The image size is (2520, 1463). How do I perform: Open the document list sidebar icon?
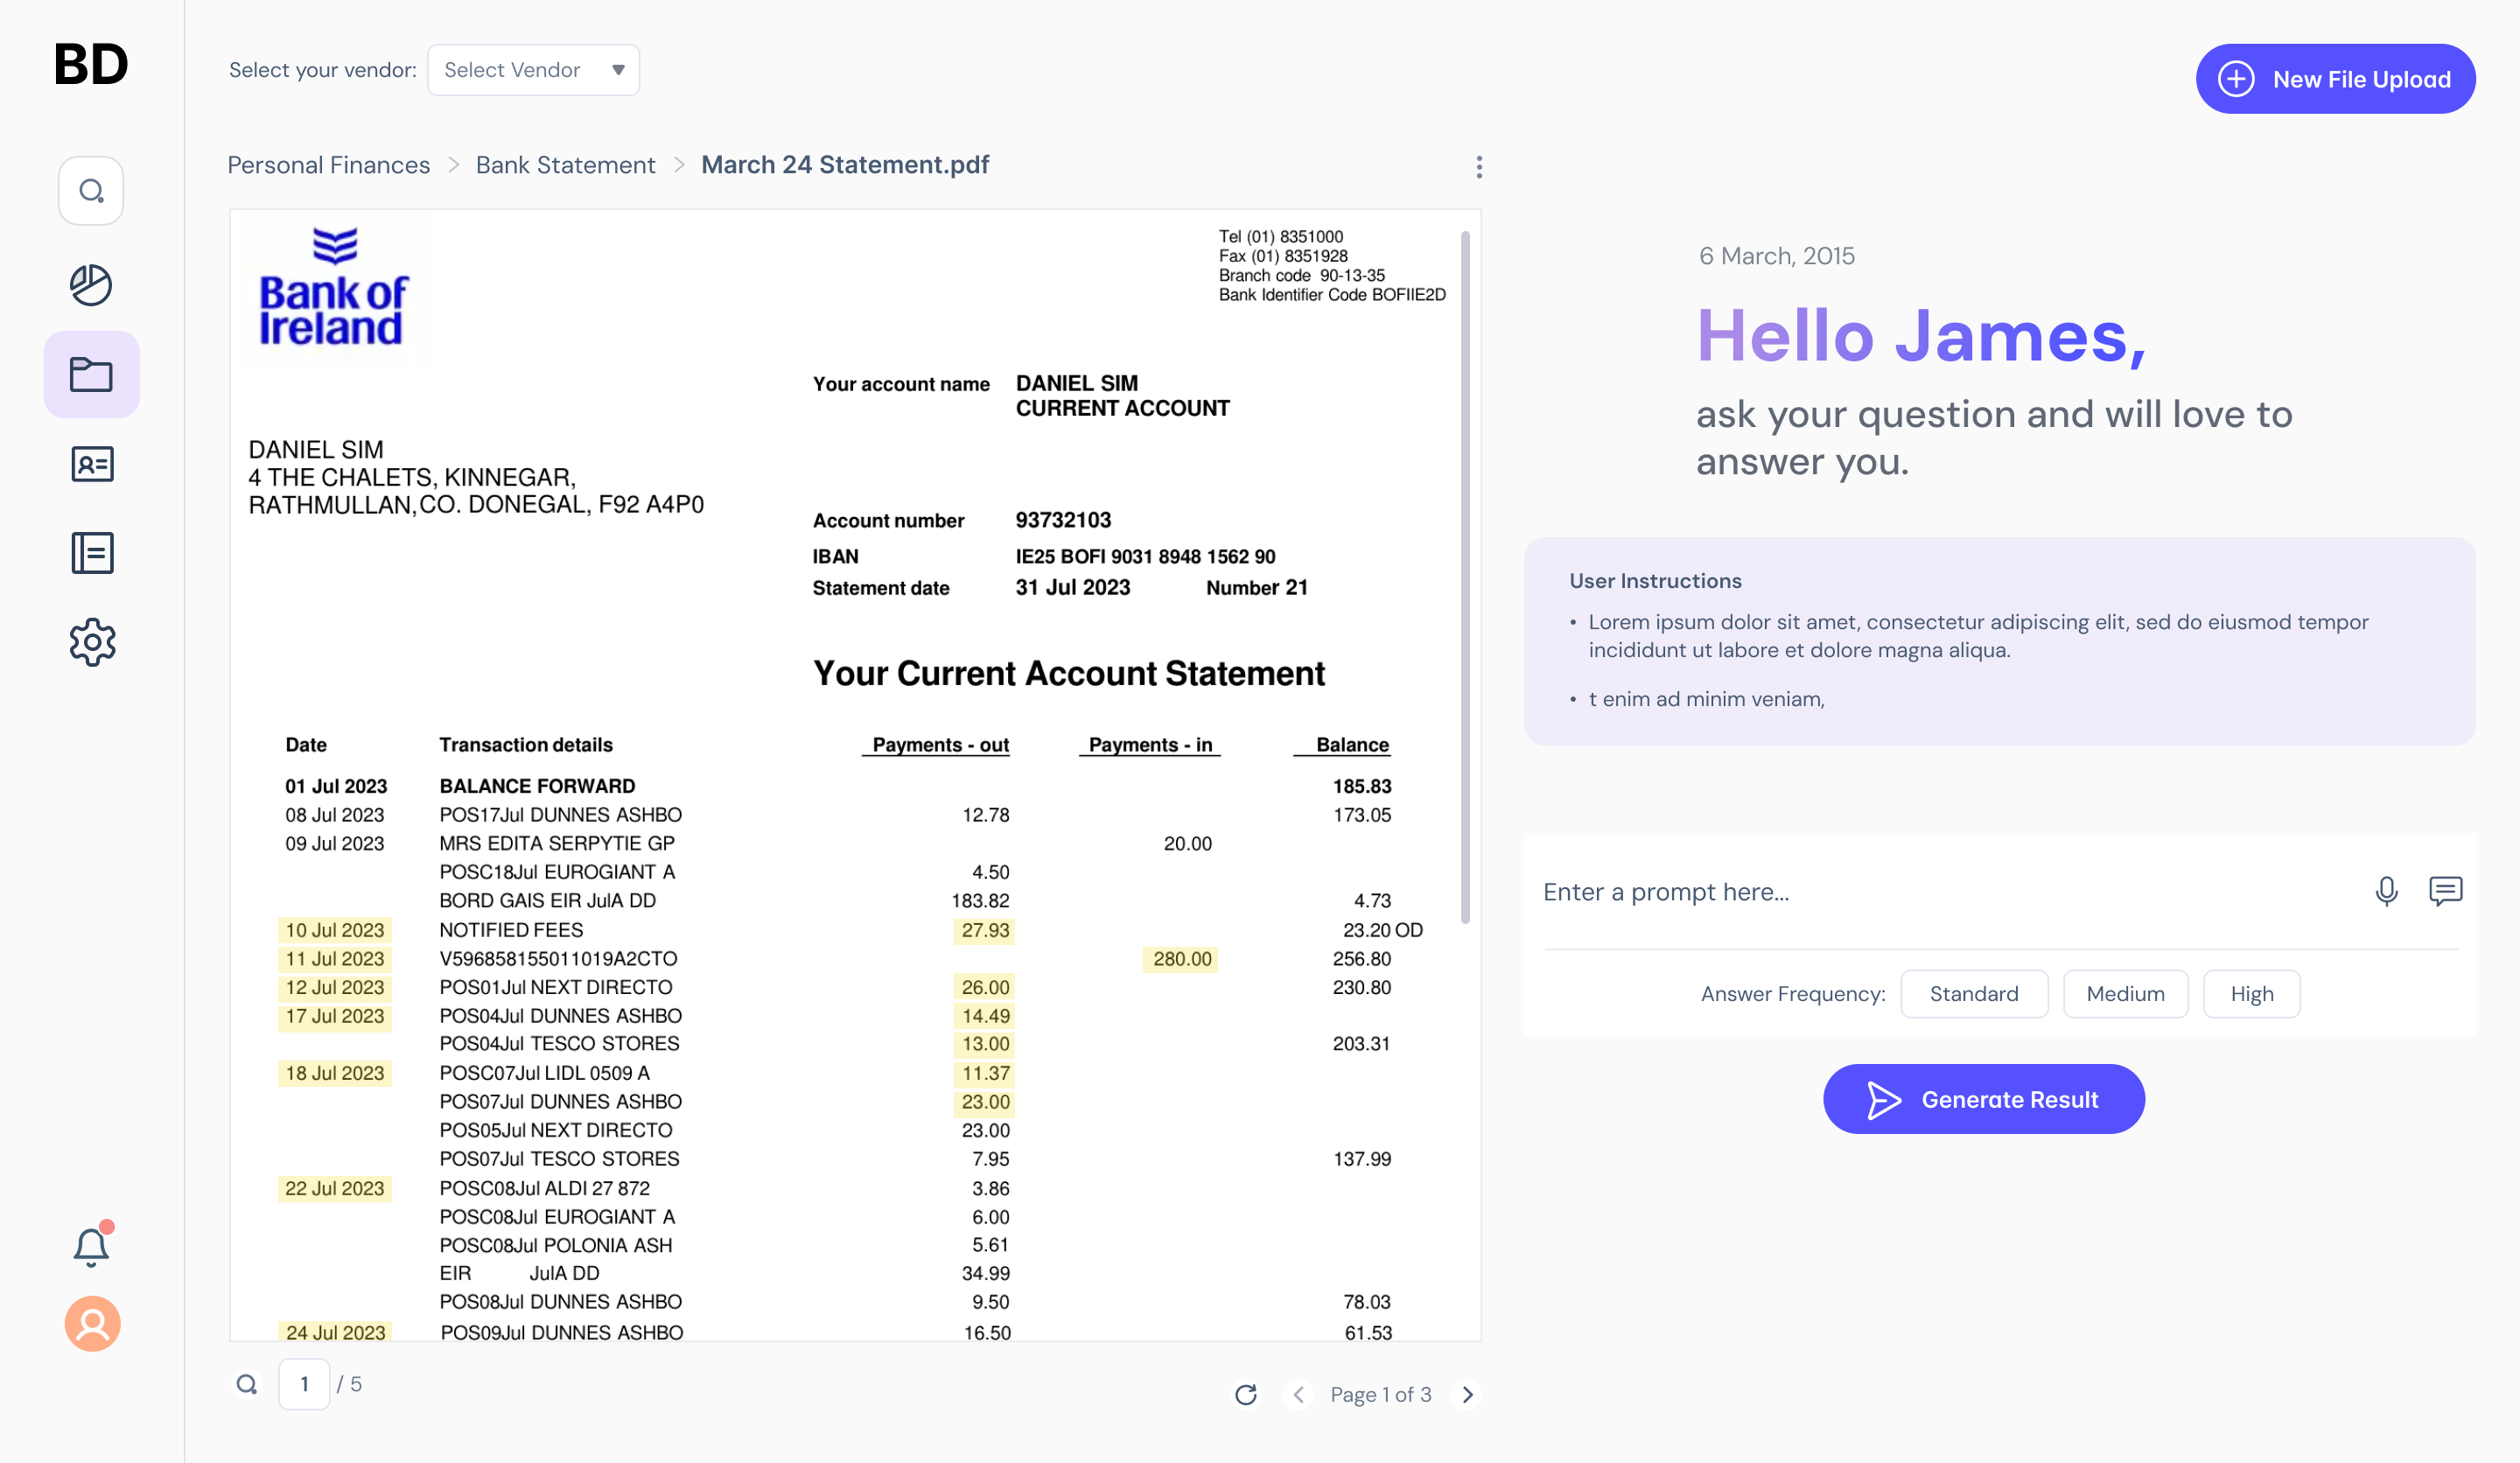92,553
